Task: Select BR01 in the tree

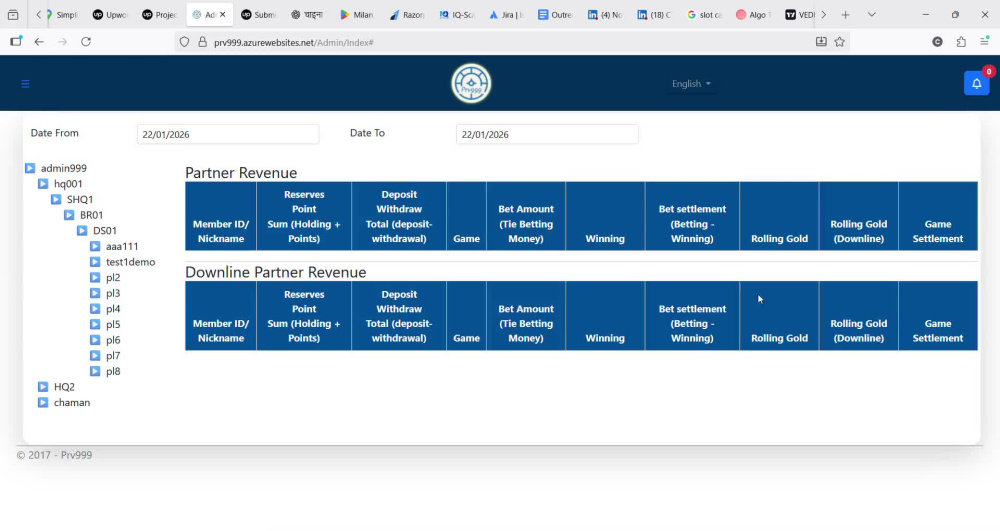Action: (92, 215)
